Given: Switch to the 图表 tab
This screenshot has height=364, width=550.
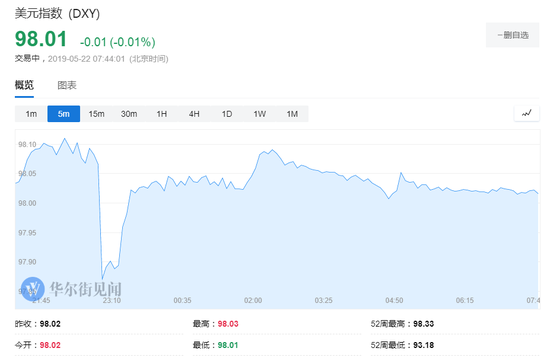Looking at the screenshot, I should pos(67,85).
